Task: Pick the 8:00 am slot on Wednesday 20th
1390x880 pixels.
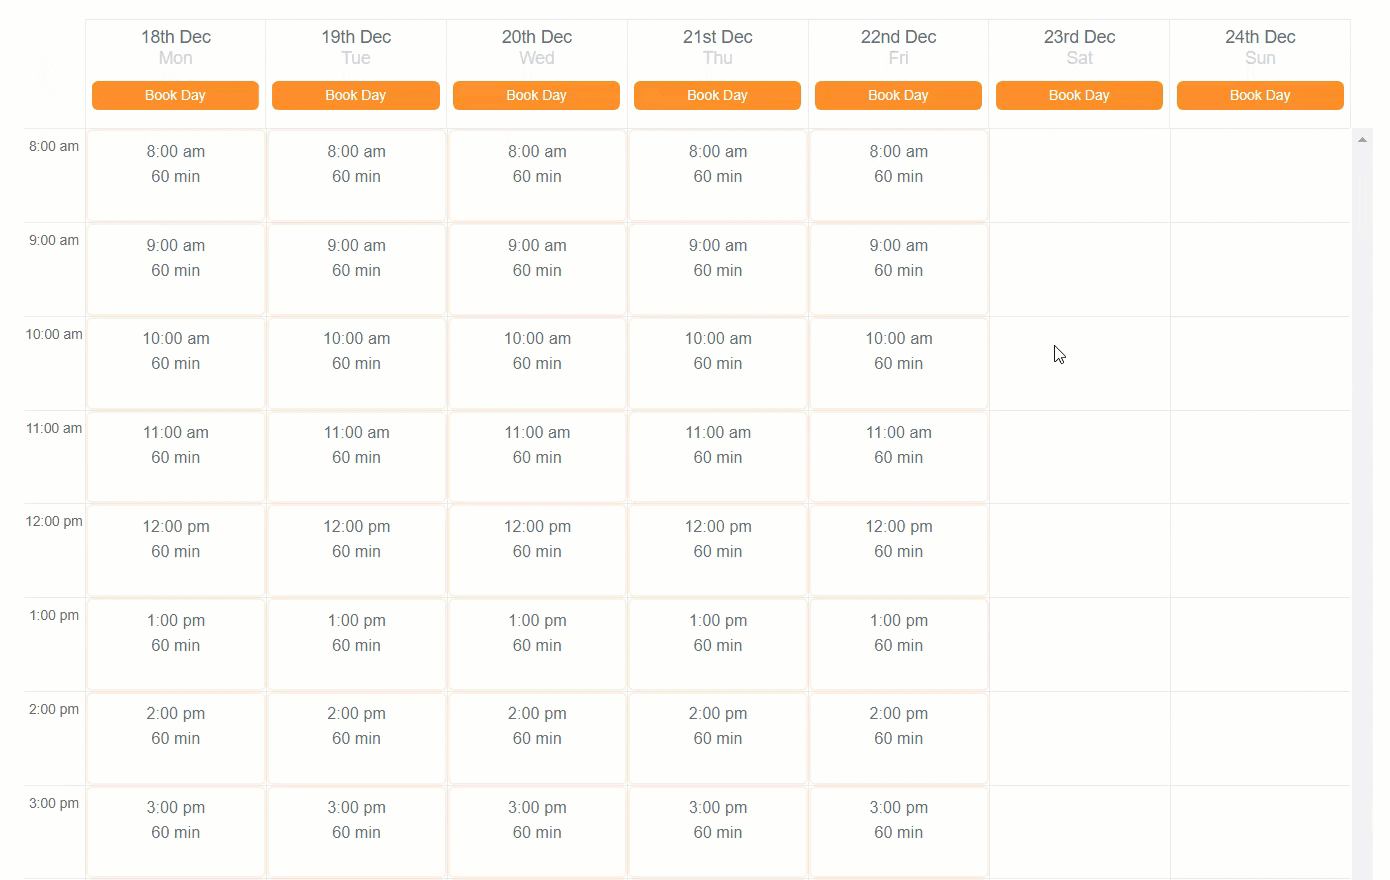Action: (x=538, y=176)
